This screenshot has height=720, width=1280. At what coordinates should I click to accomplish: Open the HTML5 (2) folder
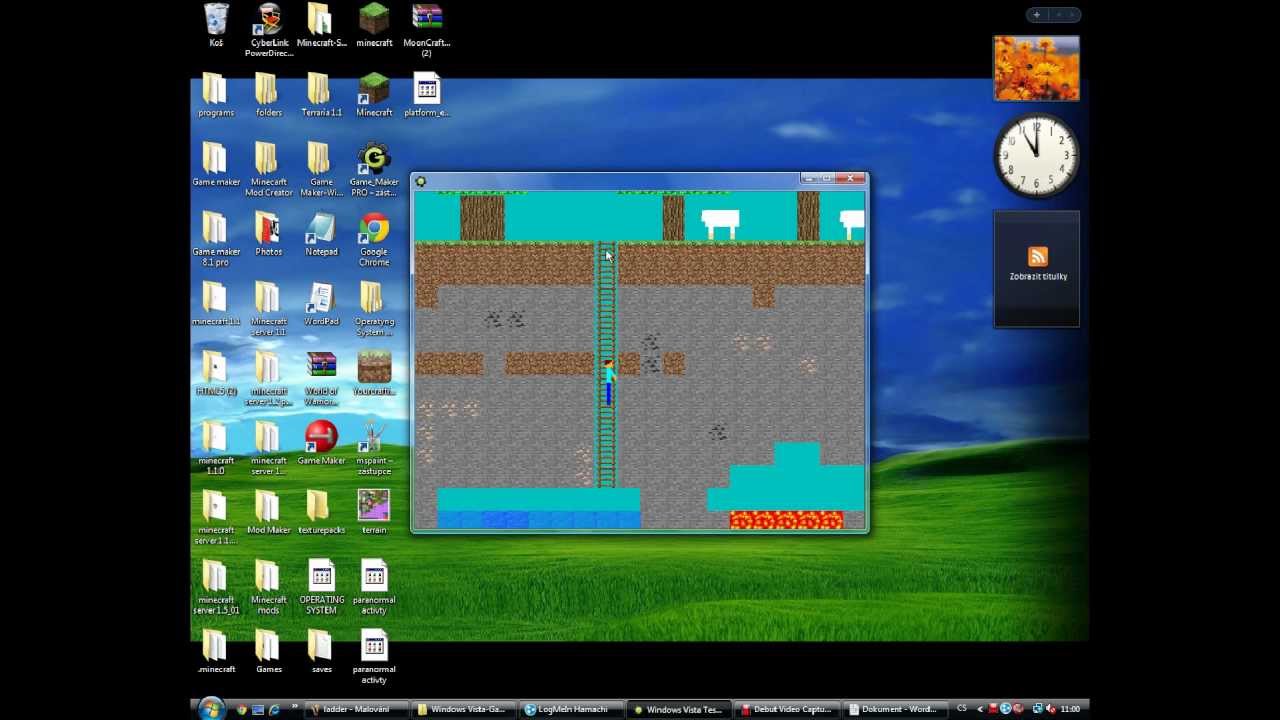tap(216, 373)
